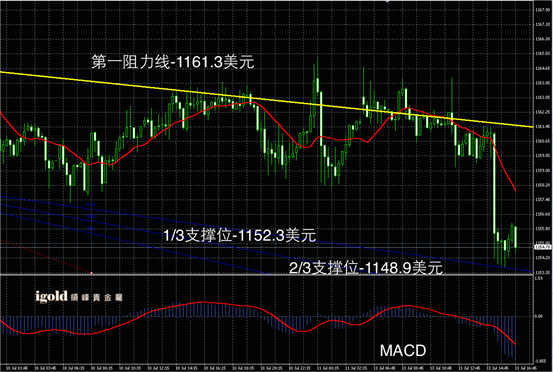Select the red dotted line at lower left
Viewport: 553px width, 372px height.
[x=46, y=256]
